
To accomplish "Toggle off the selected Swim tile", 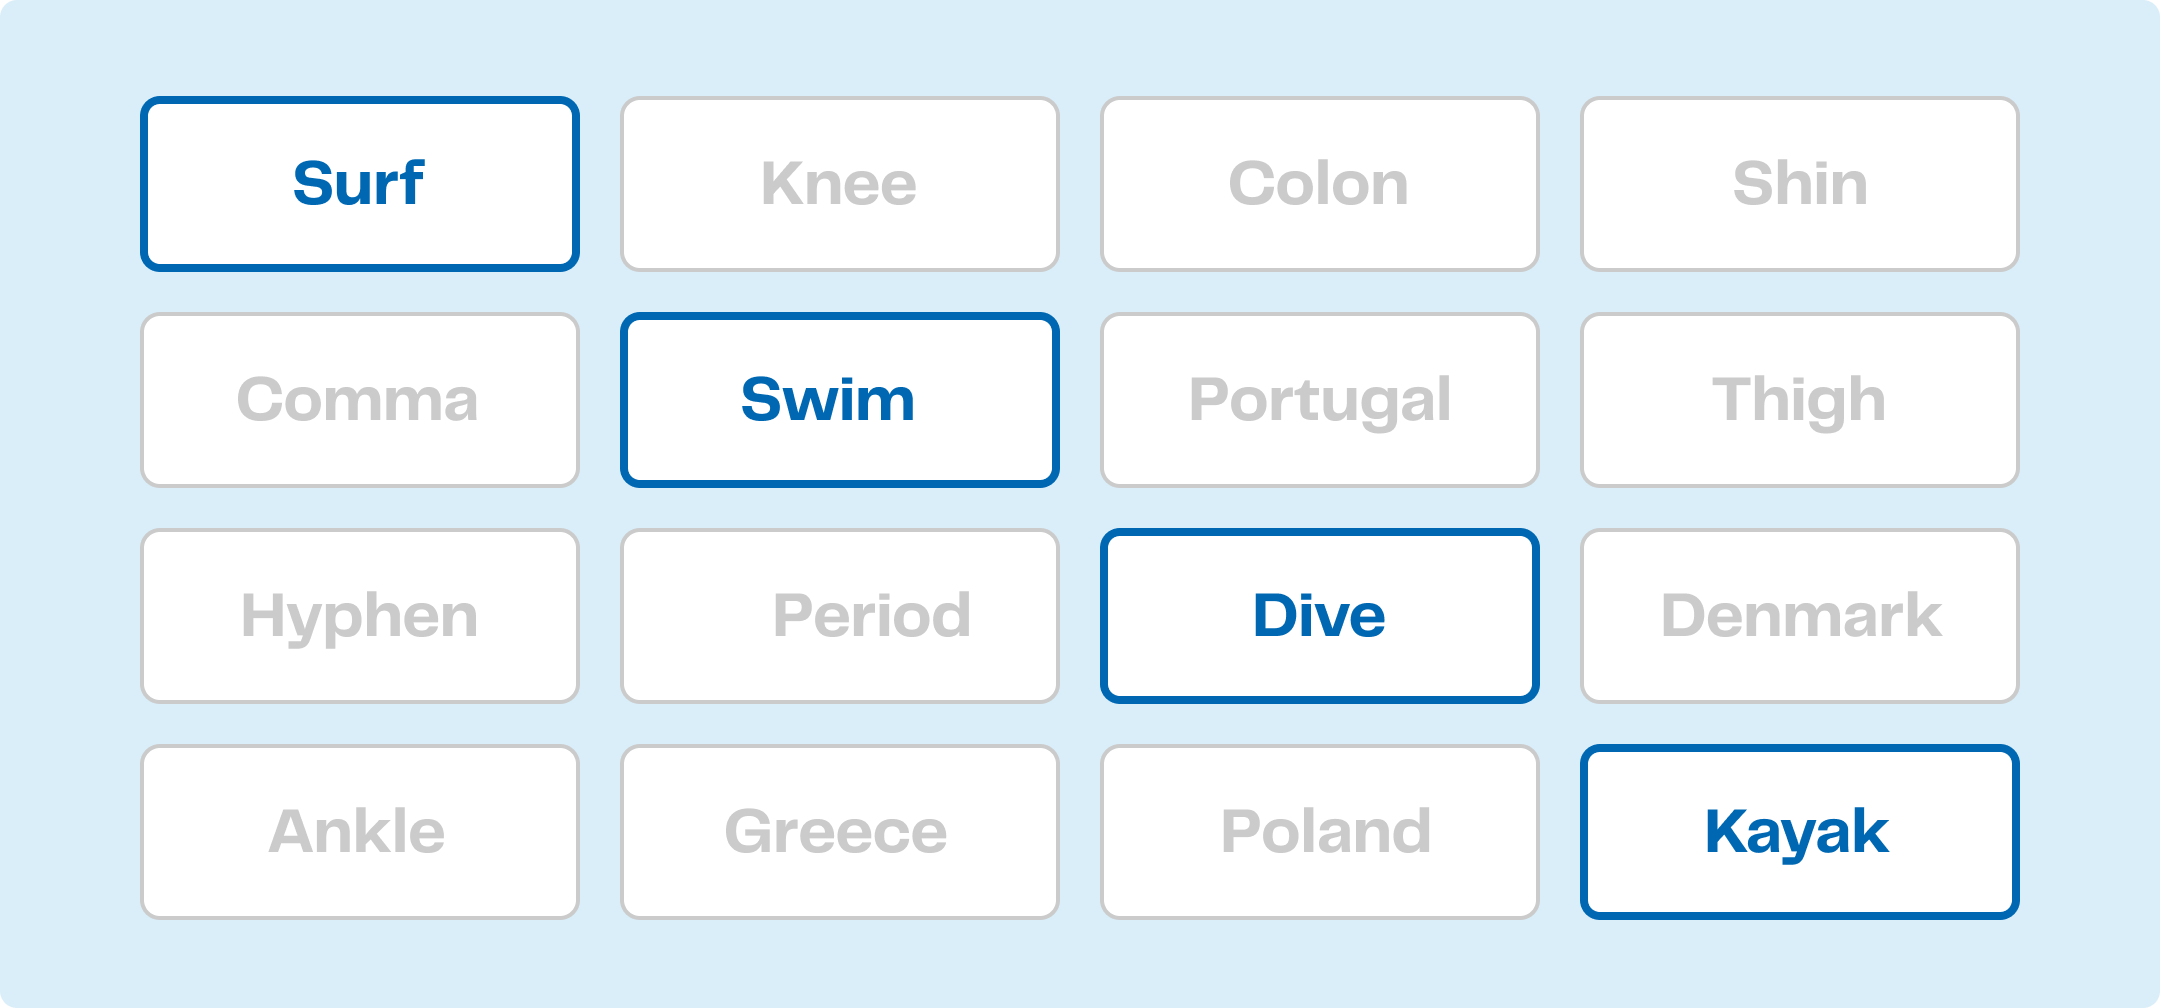I will pos(840,400).
